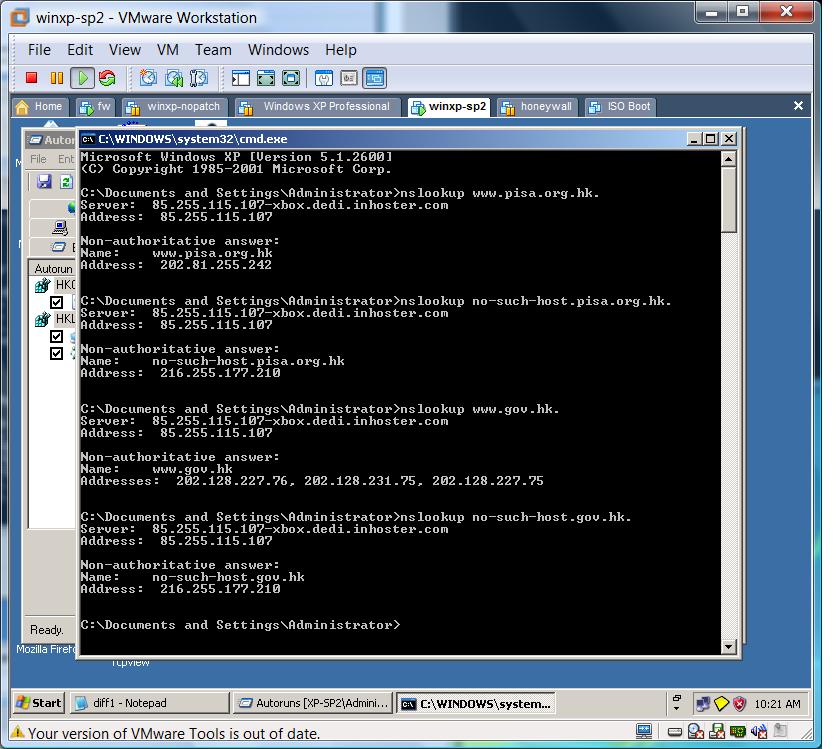This screenshot has width=840, height=749.
Task: Open the Windows menu
Action: (278, 50)
